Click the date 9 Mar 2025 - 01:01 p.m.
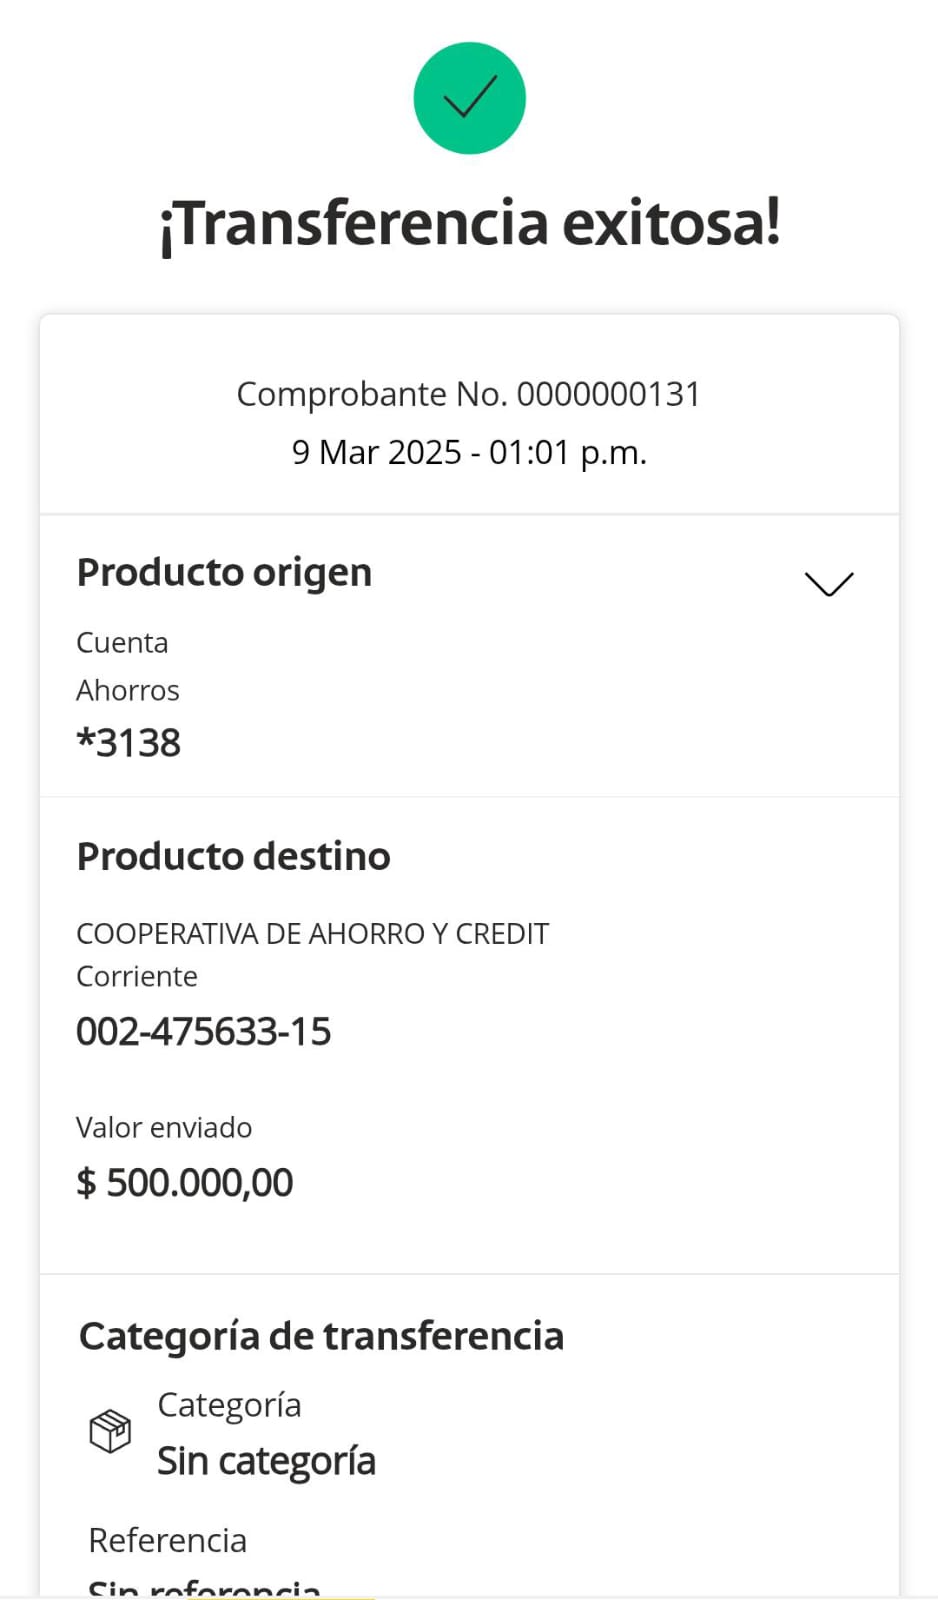The width and height of the screenshot is (938, 1600). 469,452
